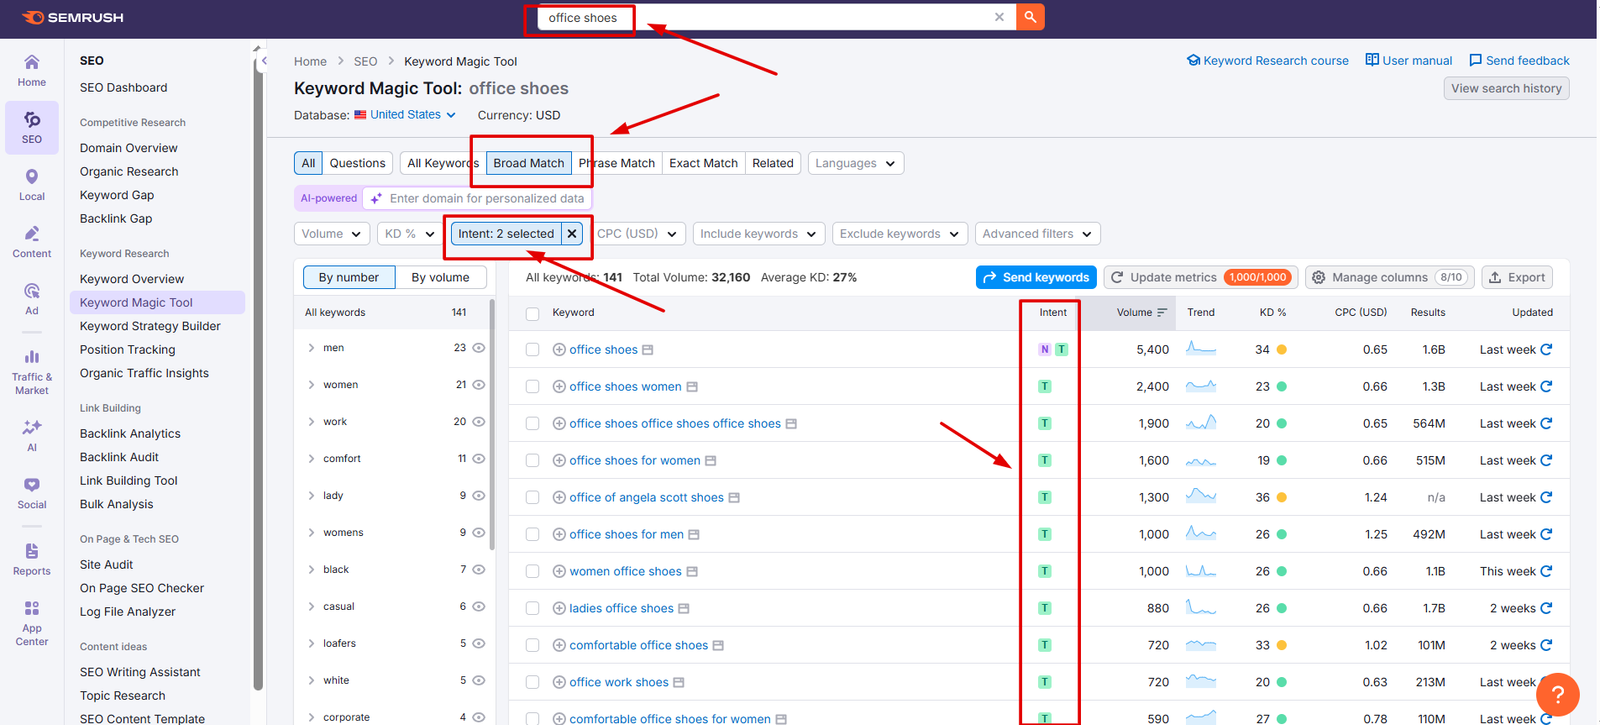1600x725 pixels.
Task: Click the Send keywords button
Action: pos(1036,277)
